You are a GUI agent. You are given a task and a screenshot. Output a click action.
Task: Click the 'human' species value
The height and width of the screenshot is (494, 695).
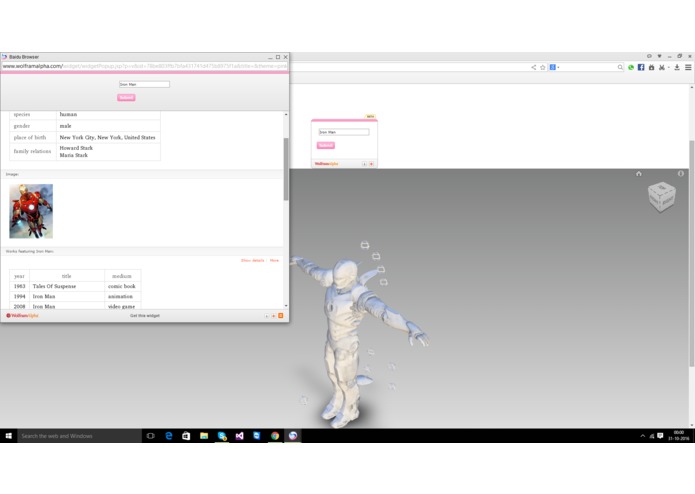coord(68,114)
